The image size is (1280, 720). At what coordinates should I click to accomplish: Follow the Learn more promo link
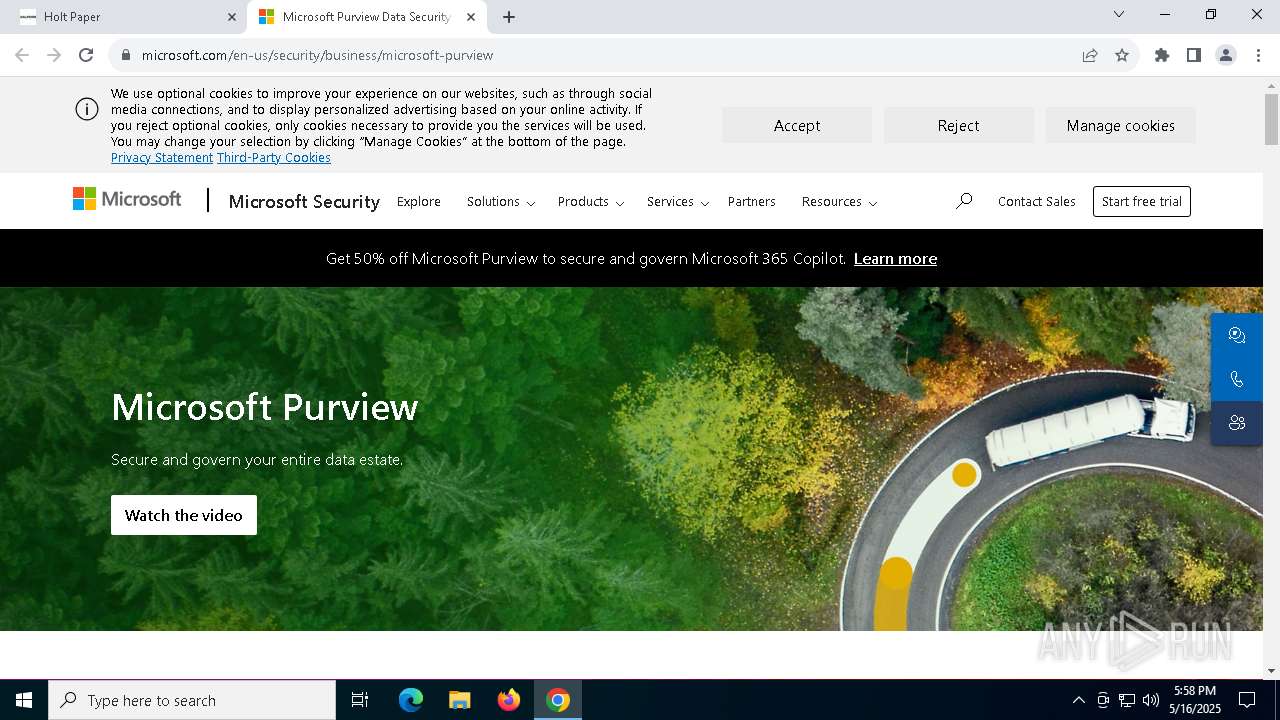click(895, 258)
